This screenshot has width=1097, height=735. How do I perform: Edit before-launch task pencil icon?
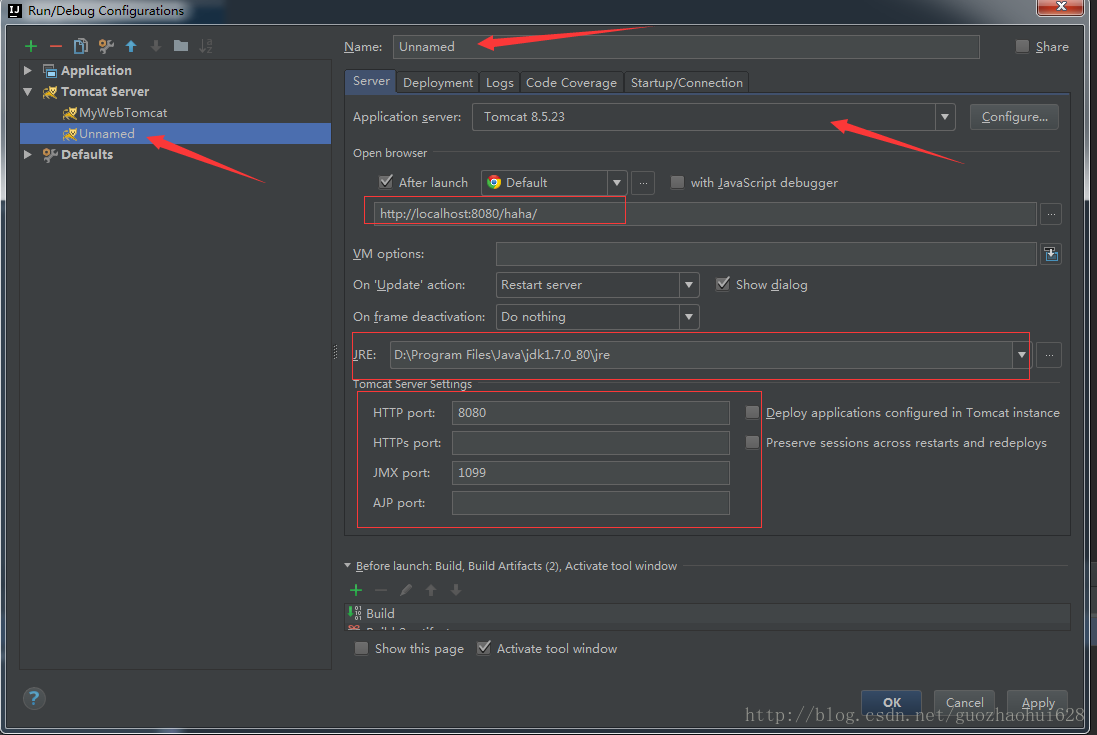406,590
